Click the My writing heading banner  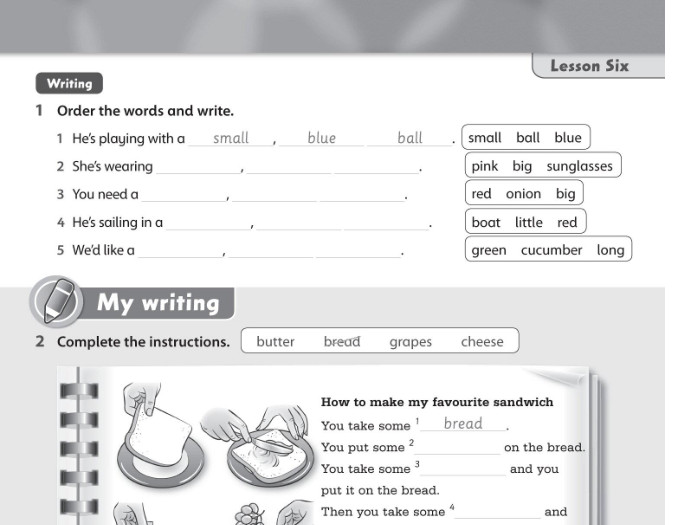[157, 303]
